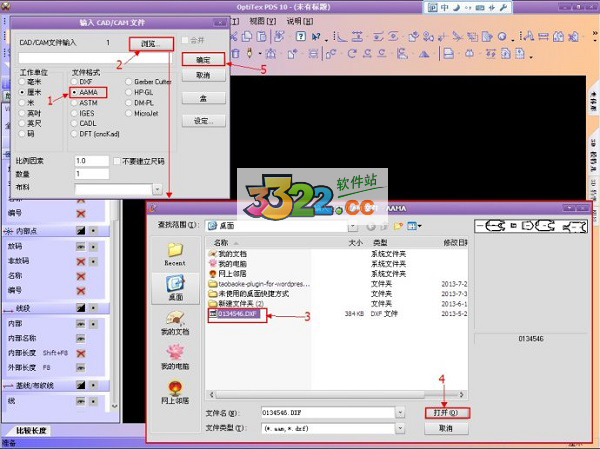600x449 pixels.
Task: Click the 数量 input field
Action: coord(92,174)
